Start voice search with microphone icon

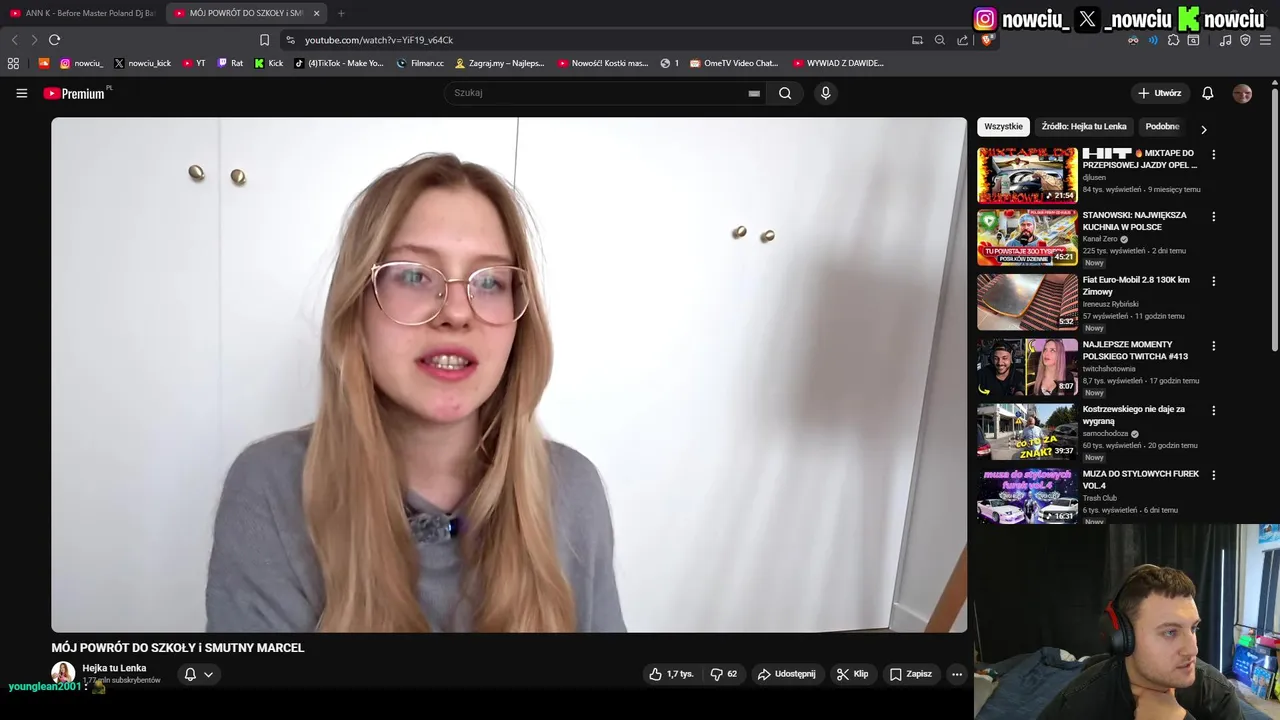point(825,93)
